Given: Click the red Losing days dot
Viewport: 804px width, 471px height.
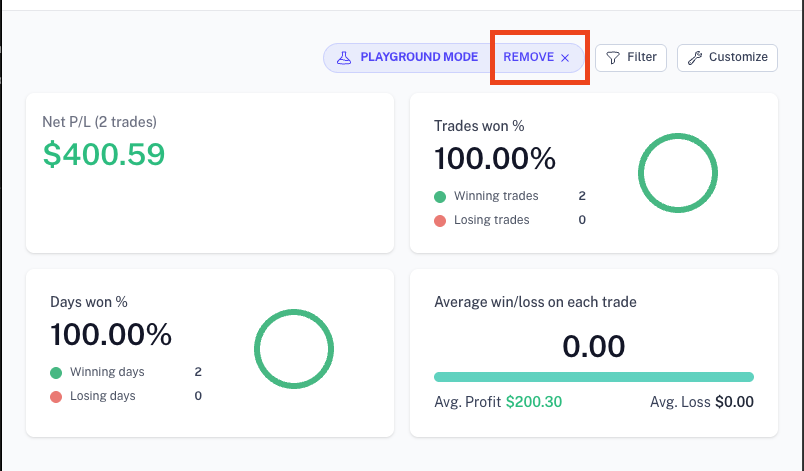Looking at the screenshot, I should point(56,397).
